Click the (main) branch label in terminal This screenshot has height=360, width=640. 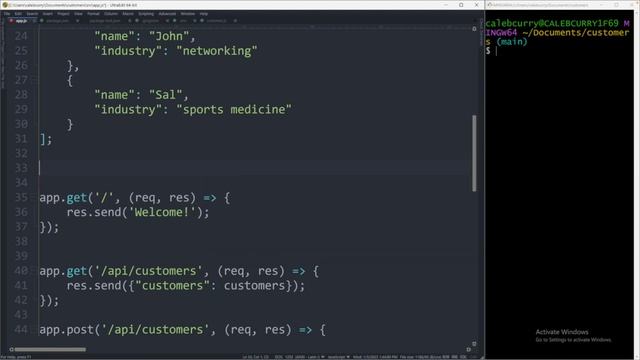tap(512, 42)
